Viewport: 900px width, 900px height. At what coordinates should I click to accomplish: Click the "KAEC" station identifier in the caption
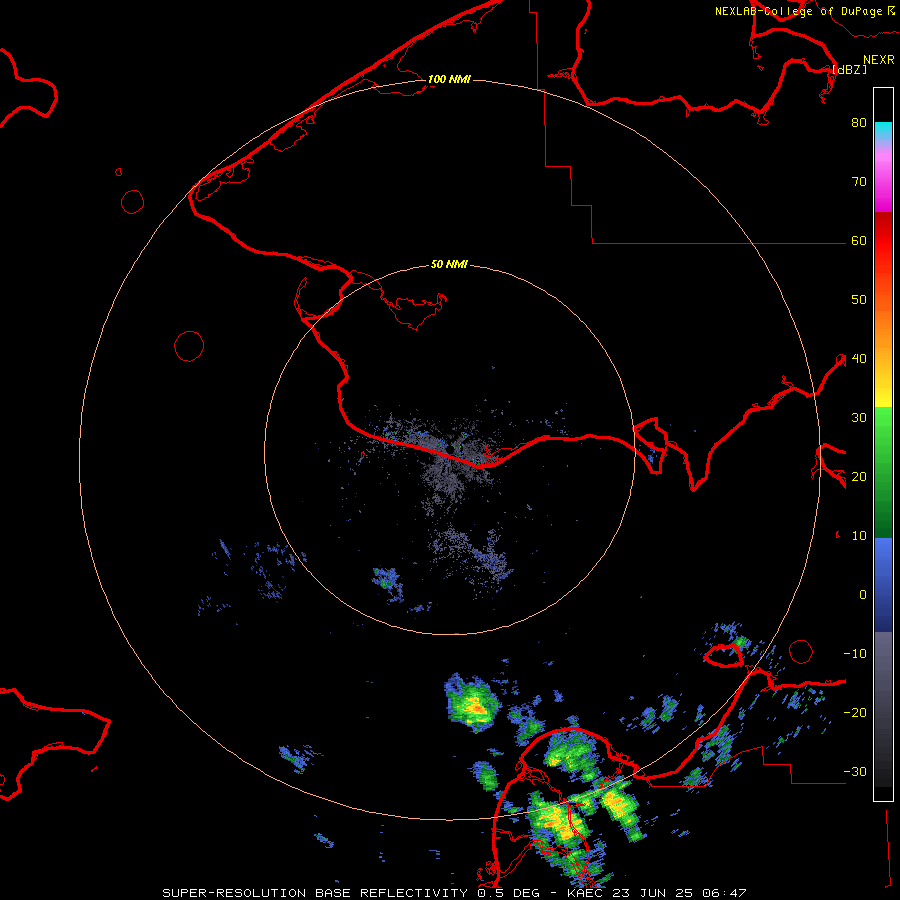[x=585, y=893]
